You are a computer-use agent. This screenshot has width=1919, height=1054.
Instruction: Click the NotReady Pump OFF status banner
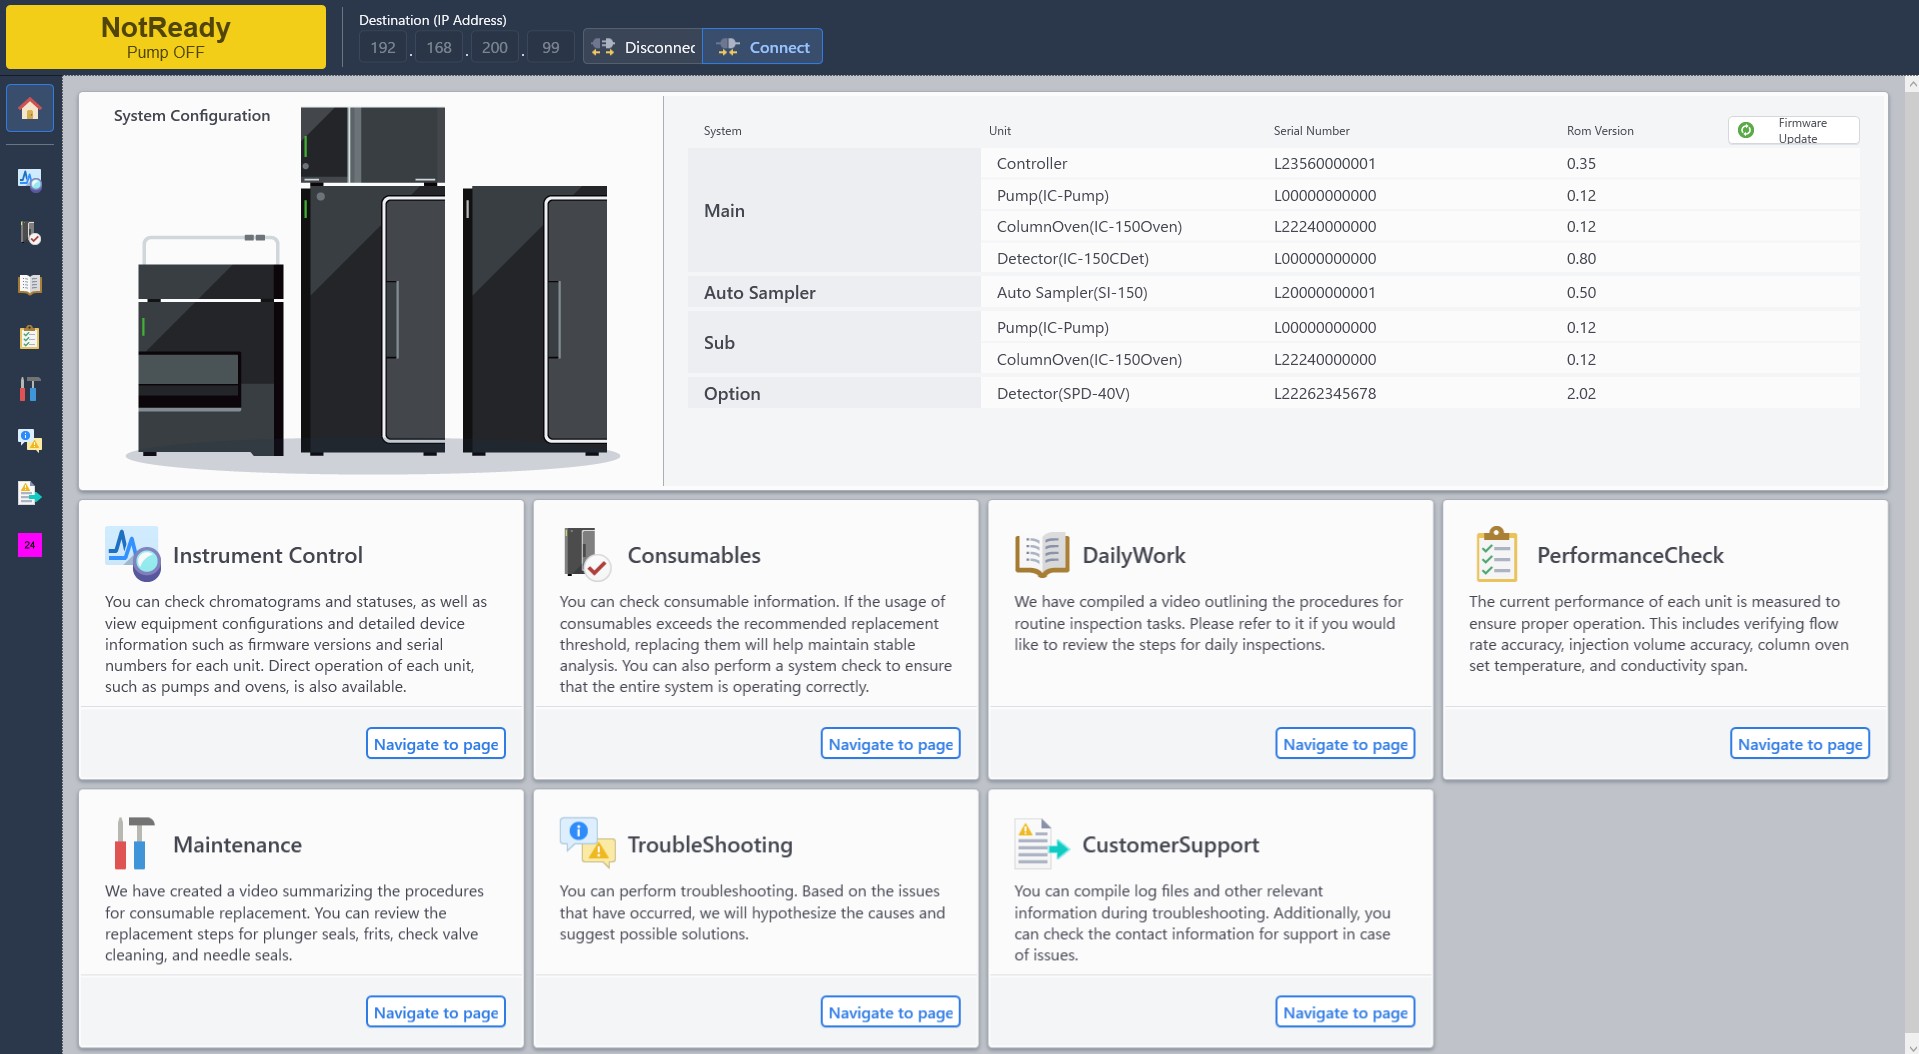coord(166,38)
